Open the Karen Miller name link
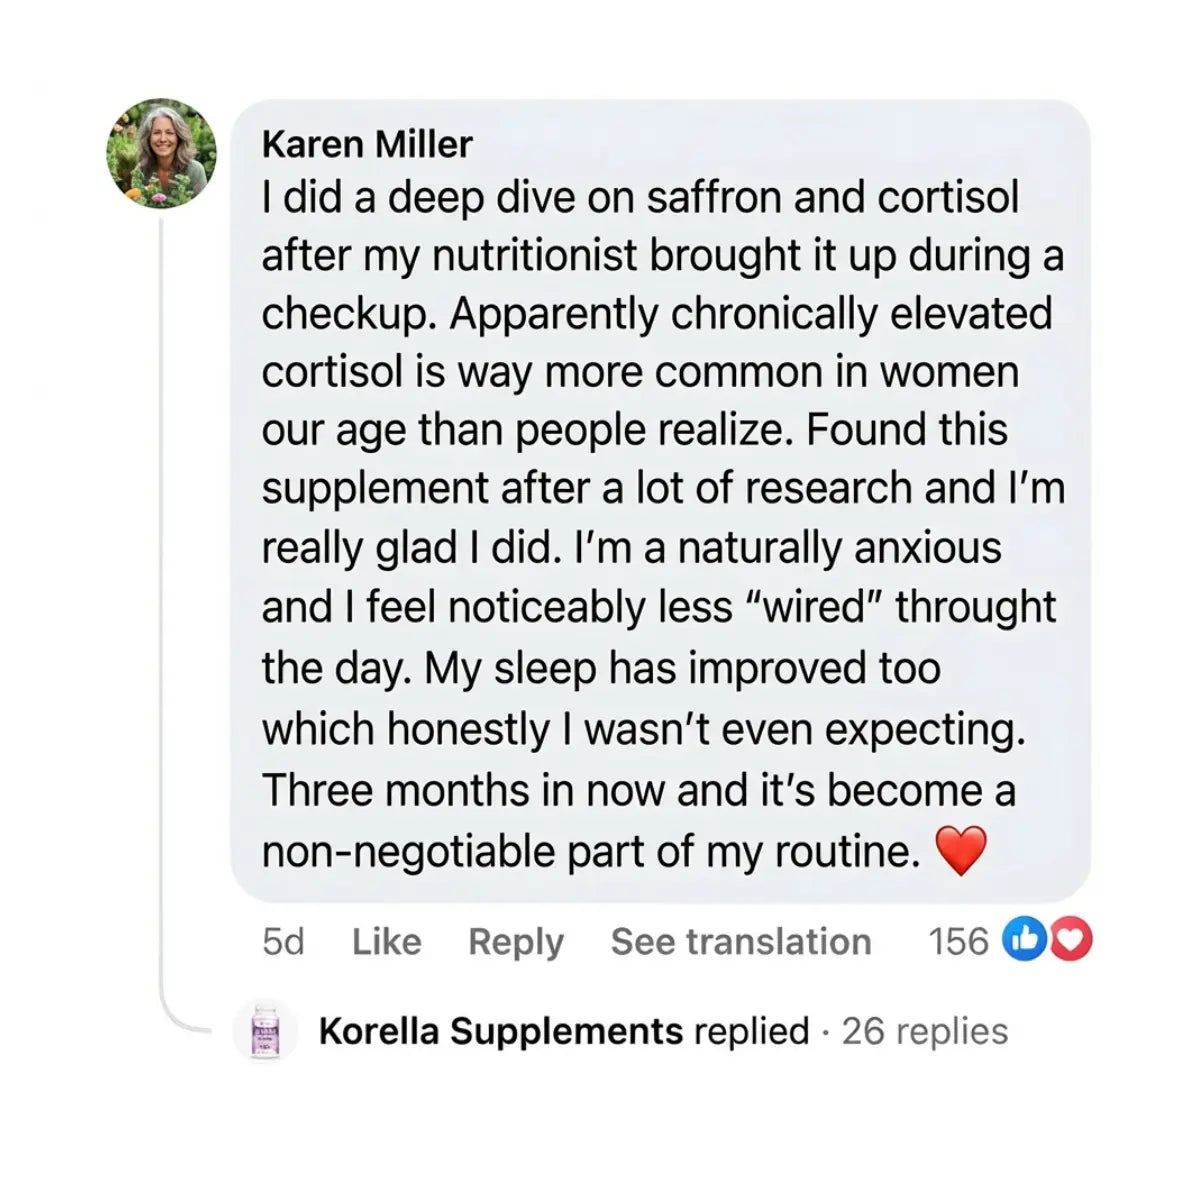The height and width of the screenshot is (1200, 1200). pyautogui.click(x=366, y=145)
